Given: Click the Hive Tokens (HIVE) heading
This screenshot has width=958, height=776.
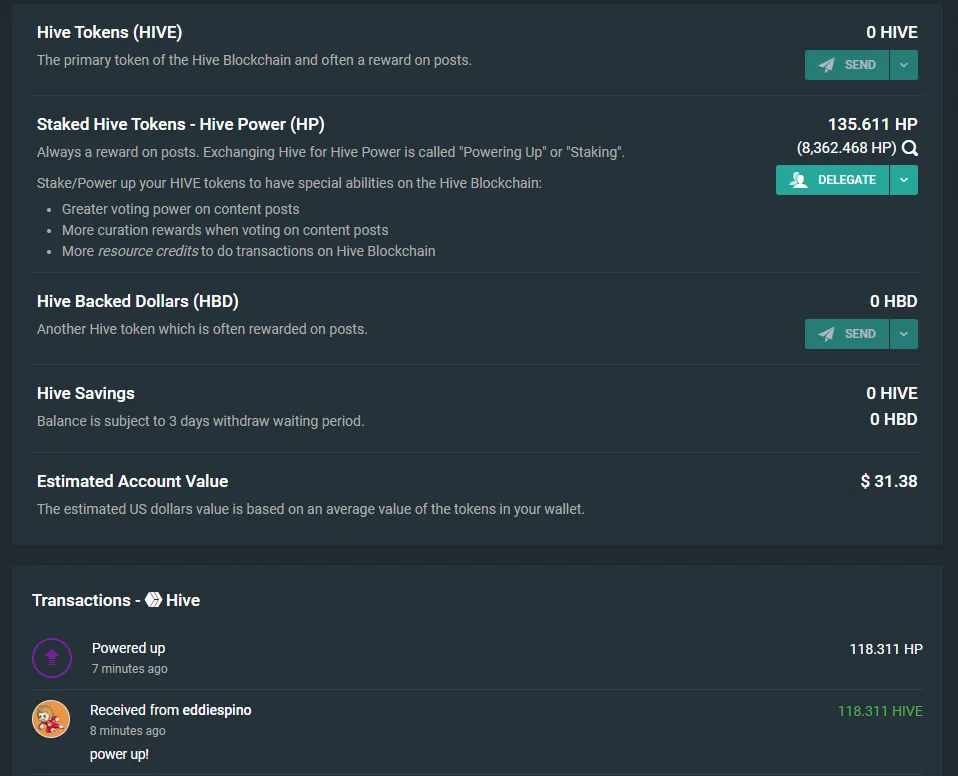Looking at the screenshot, I should 109,32.
